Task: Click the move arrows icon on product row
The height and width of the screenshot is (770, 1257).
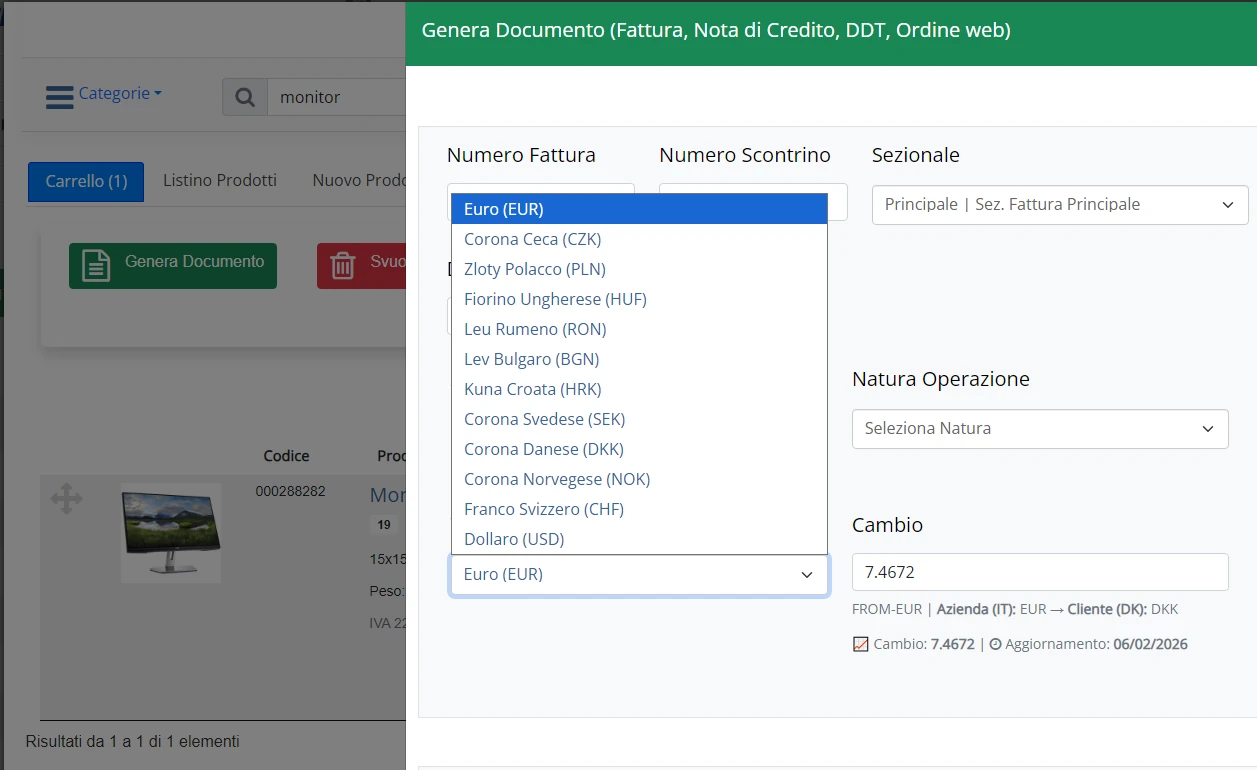Action: click(x=66, y=498)
